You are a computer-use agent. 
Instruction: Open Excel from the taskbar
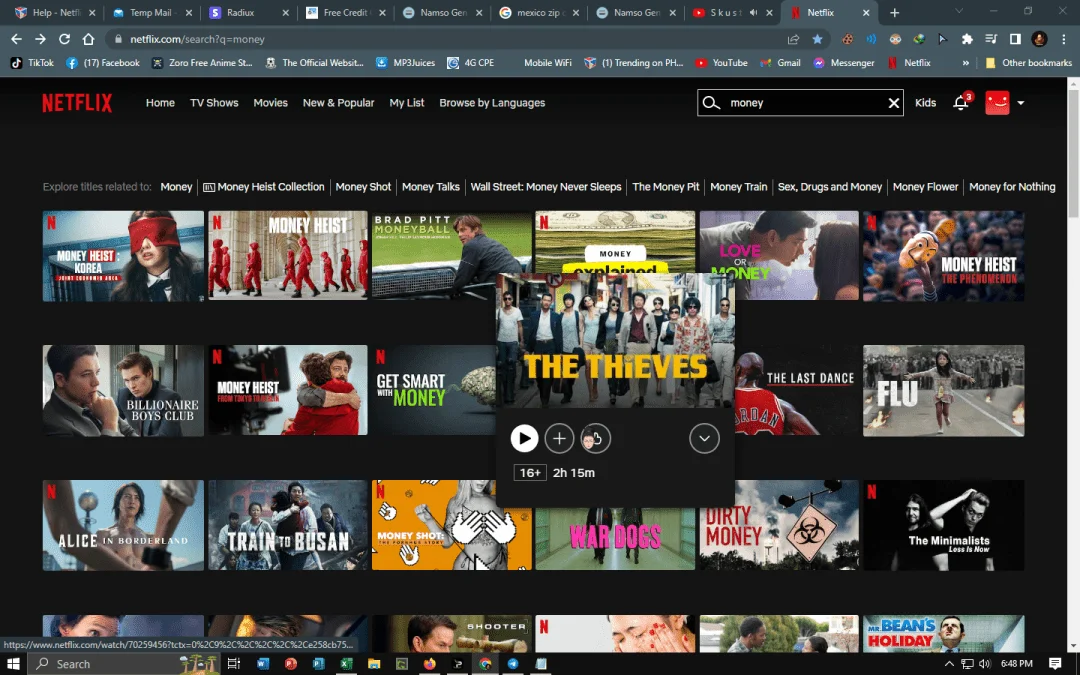(x=346, y=664)
